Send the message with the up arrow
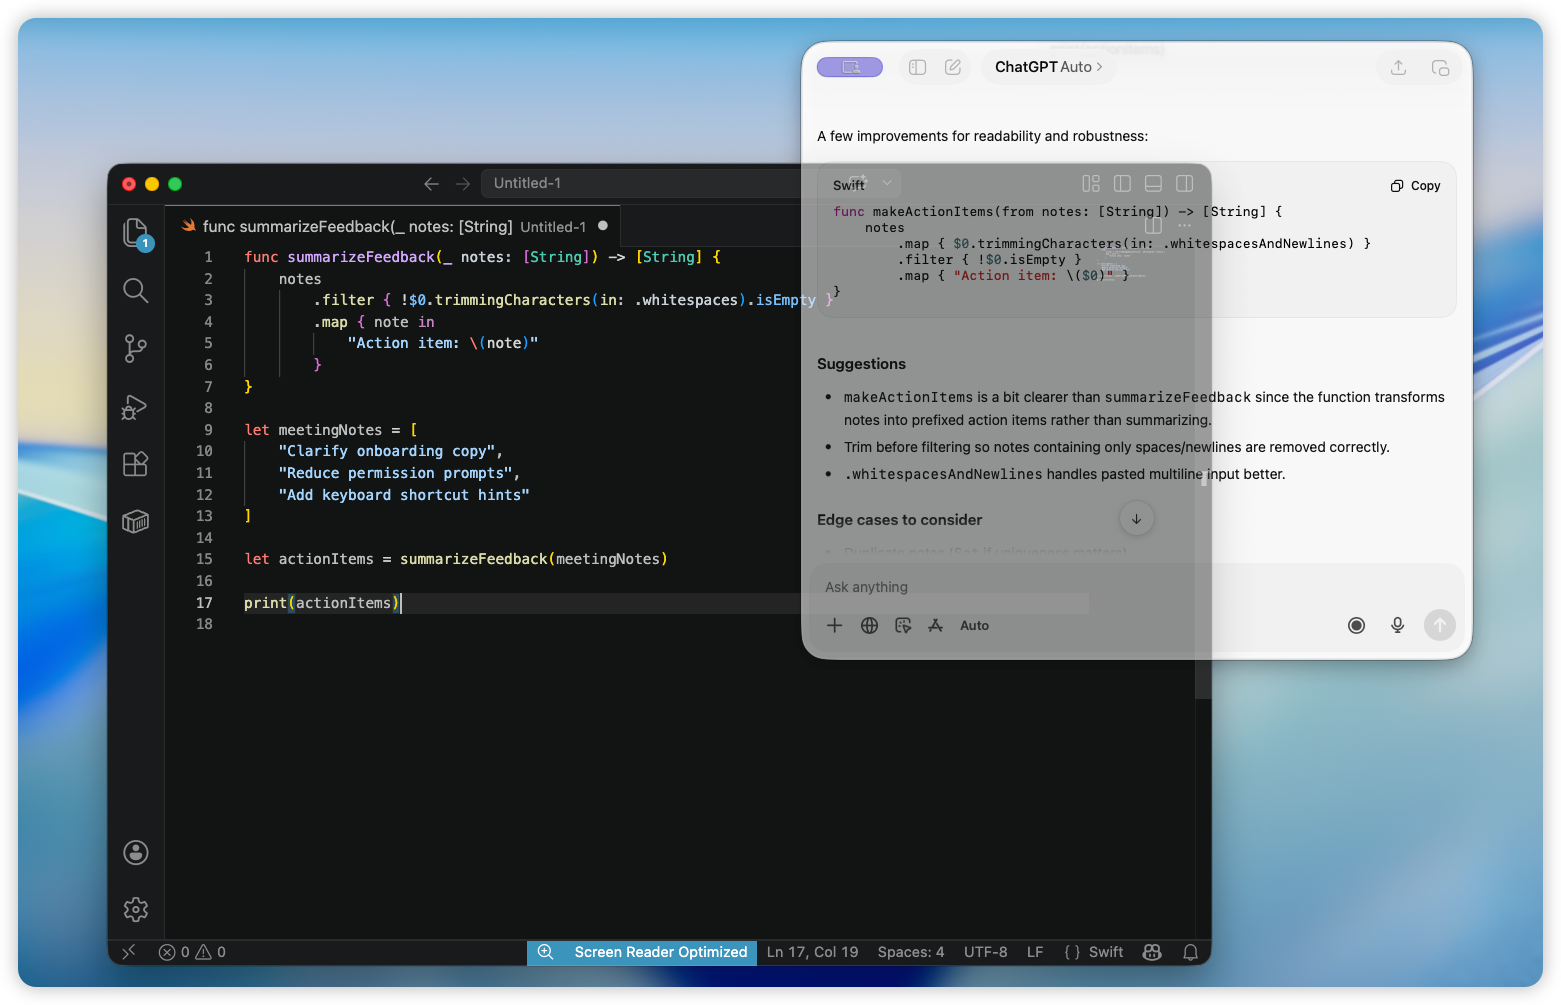 (x=1439, y=626)
